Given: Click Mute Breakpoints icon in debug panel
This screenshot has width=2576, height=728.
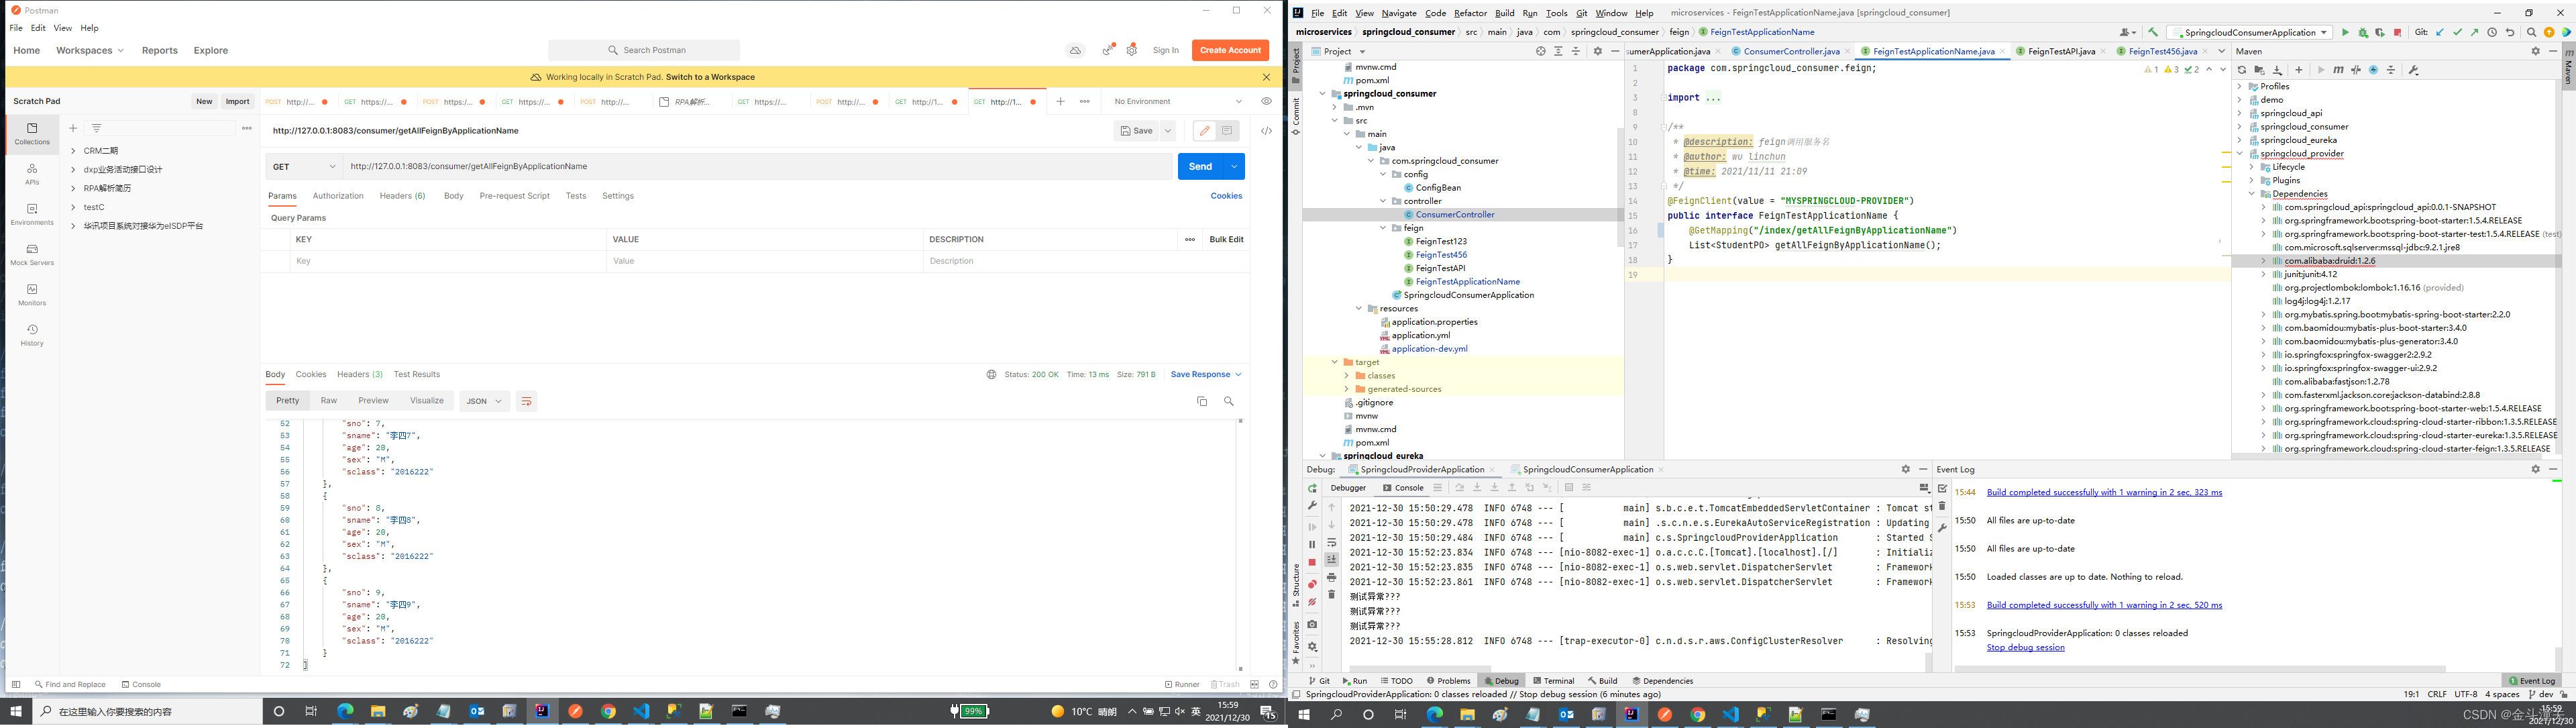Looking at the screenshot, I should (1312, 602).
